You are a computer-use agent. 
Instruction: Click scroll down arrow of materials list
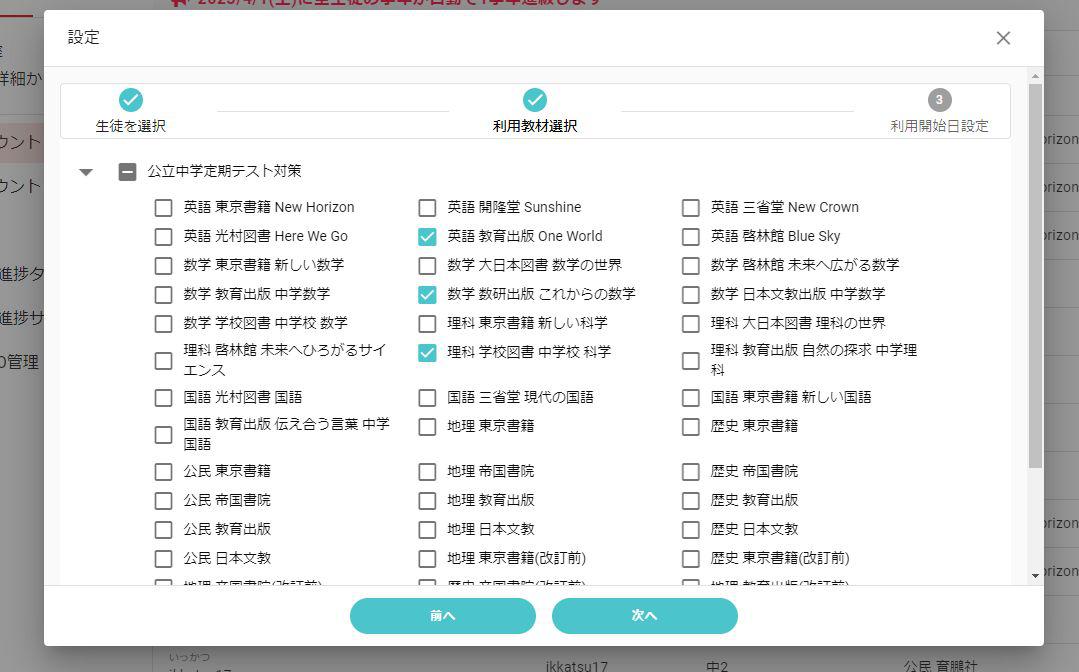(1035, 576)
